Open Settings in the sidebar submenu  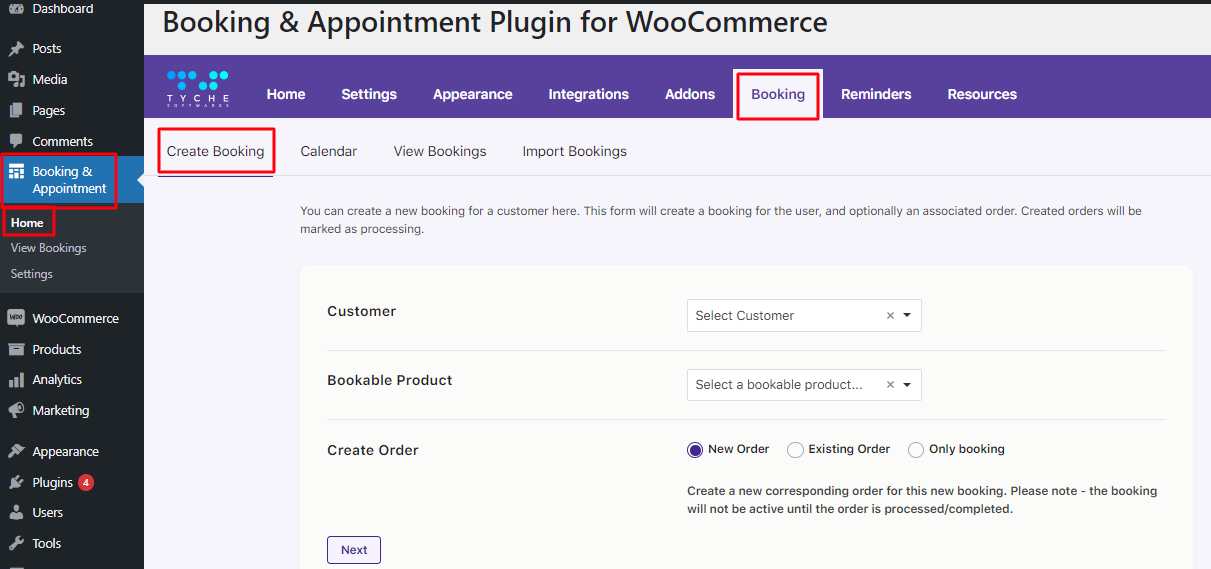(x=32, y=274)
